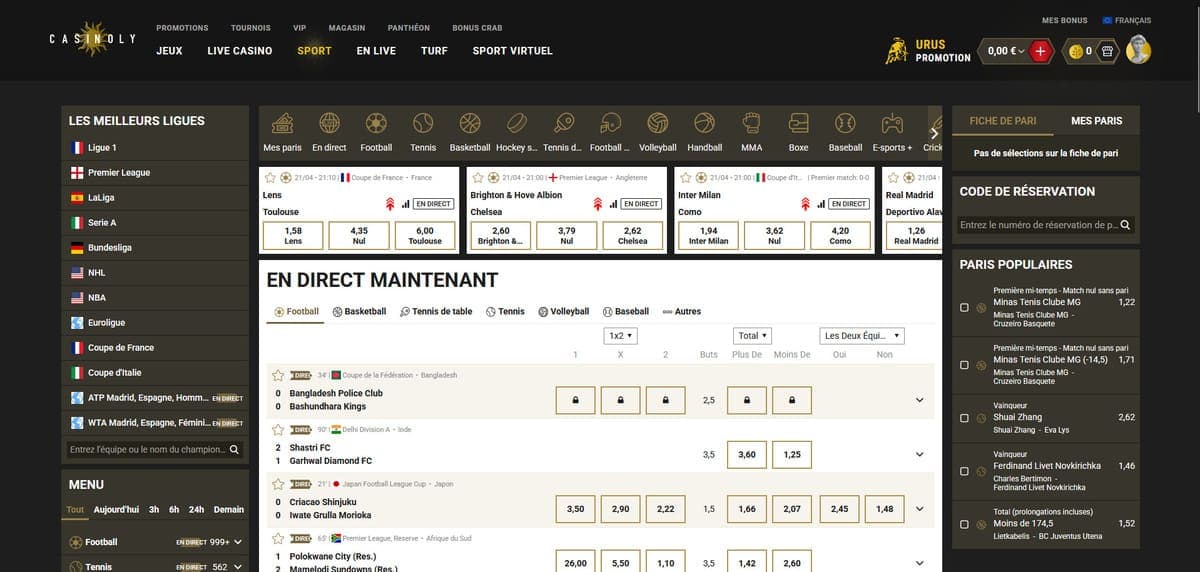Open the MES BONUS link

pos(1064,20)
